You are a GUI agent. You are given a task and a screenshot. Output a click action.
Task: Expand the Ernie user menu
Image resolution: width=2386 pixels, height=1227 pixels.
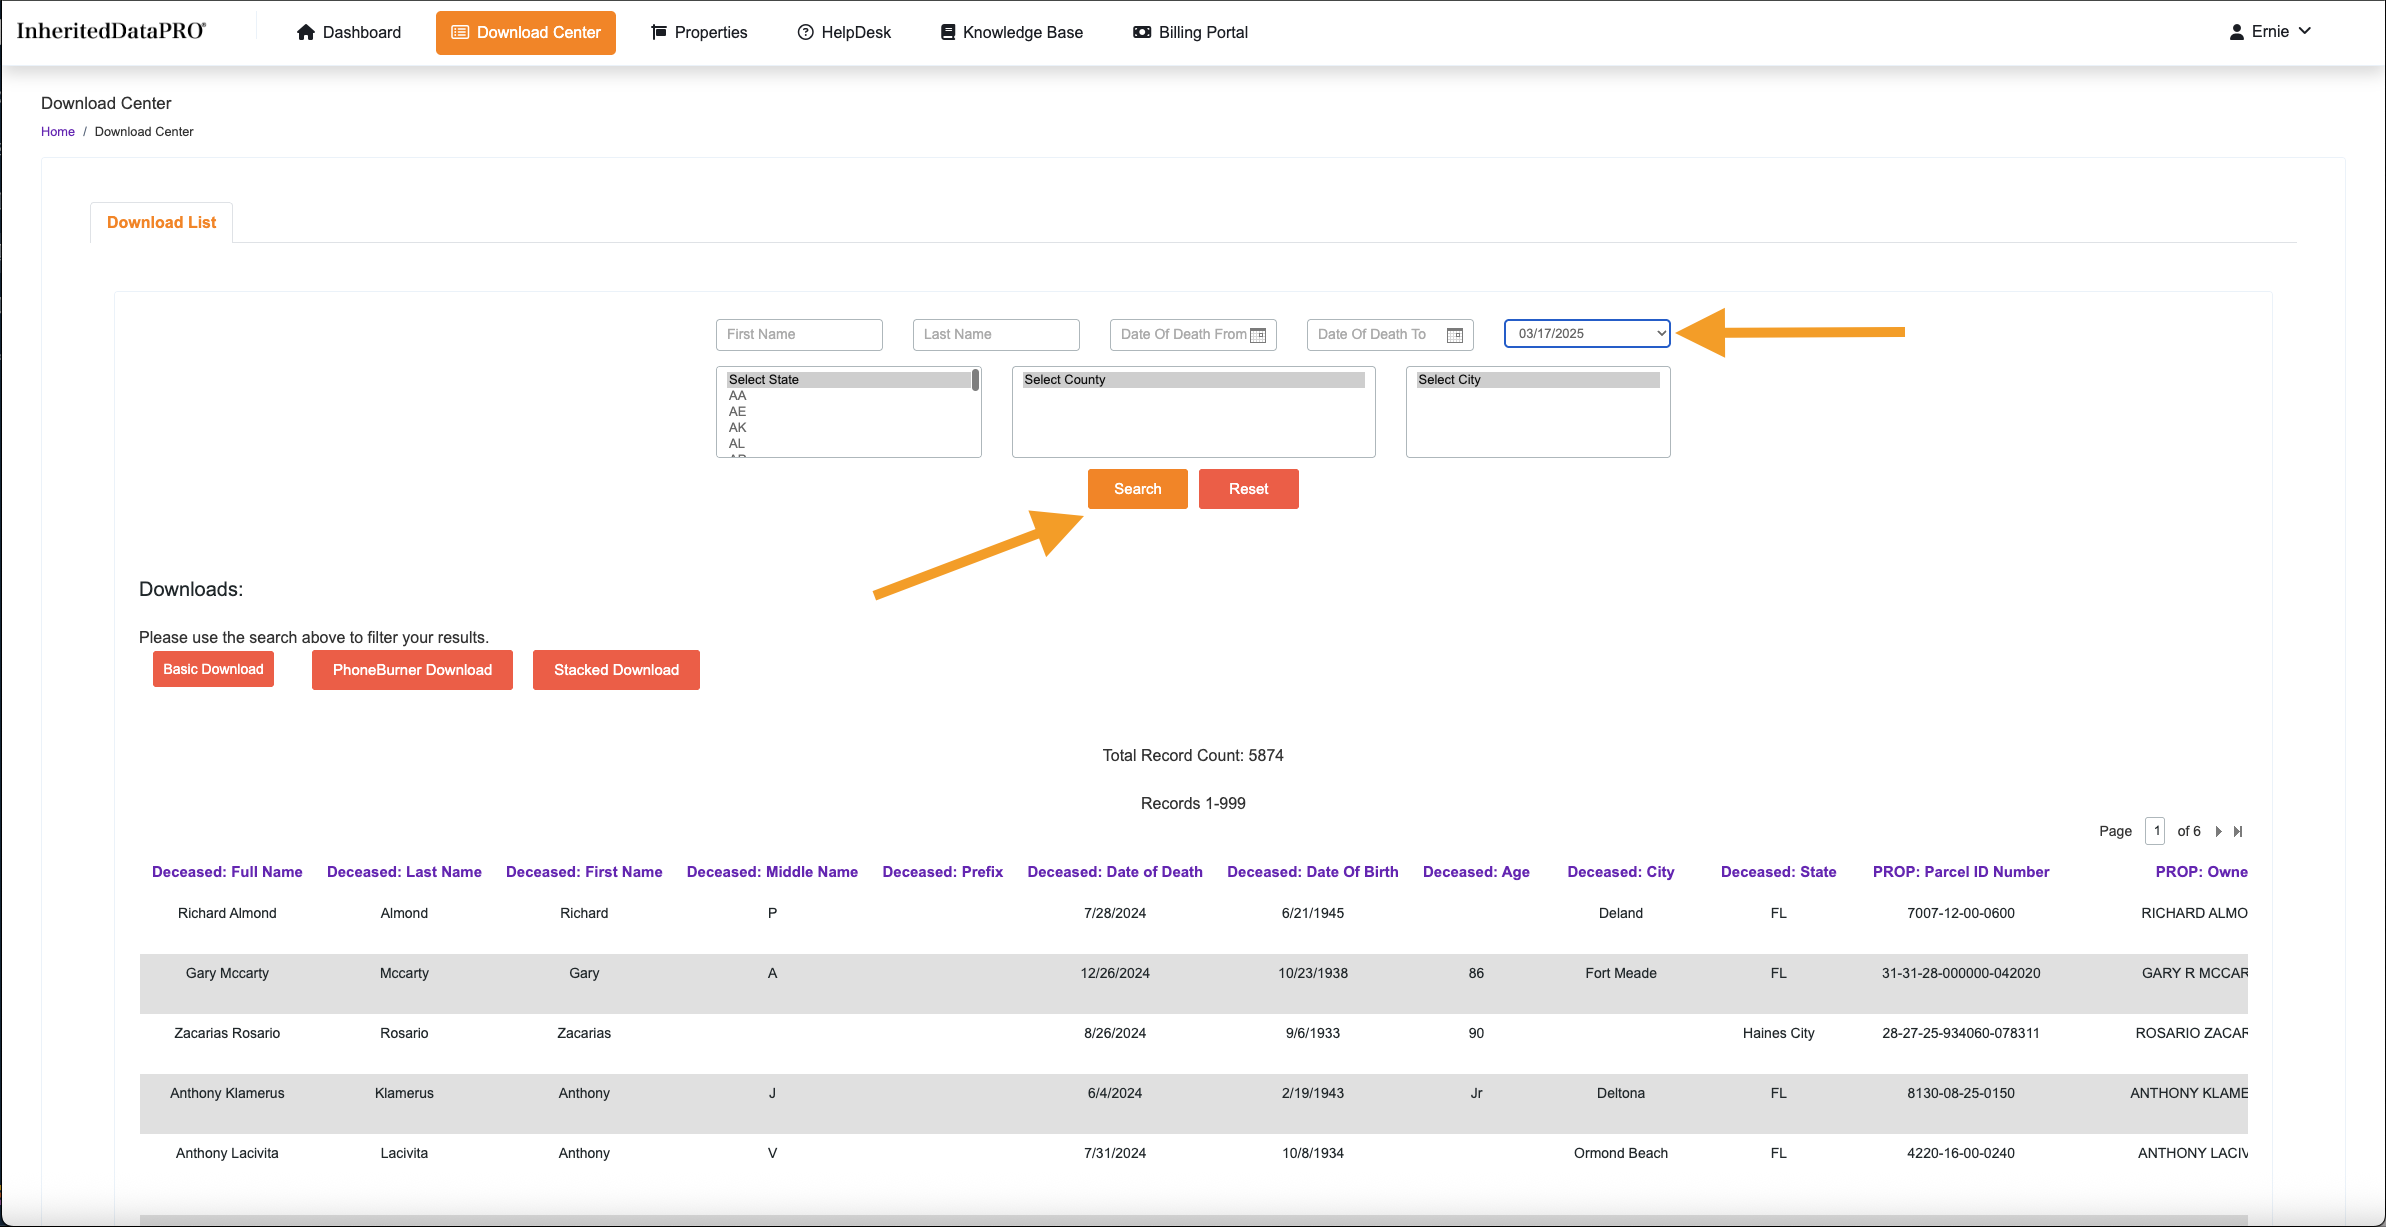[2270, 31]
